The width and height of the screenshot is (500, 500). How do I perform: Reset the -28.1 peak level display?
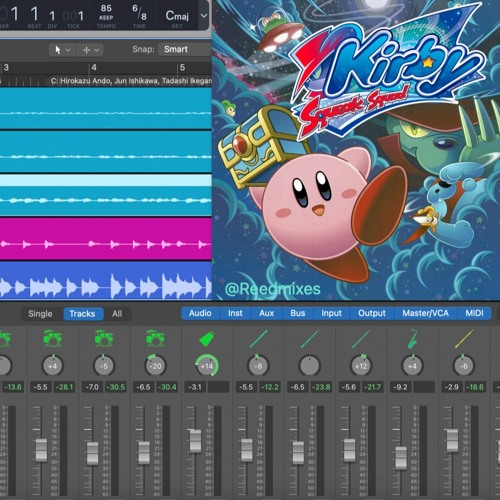coord(65,387)
